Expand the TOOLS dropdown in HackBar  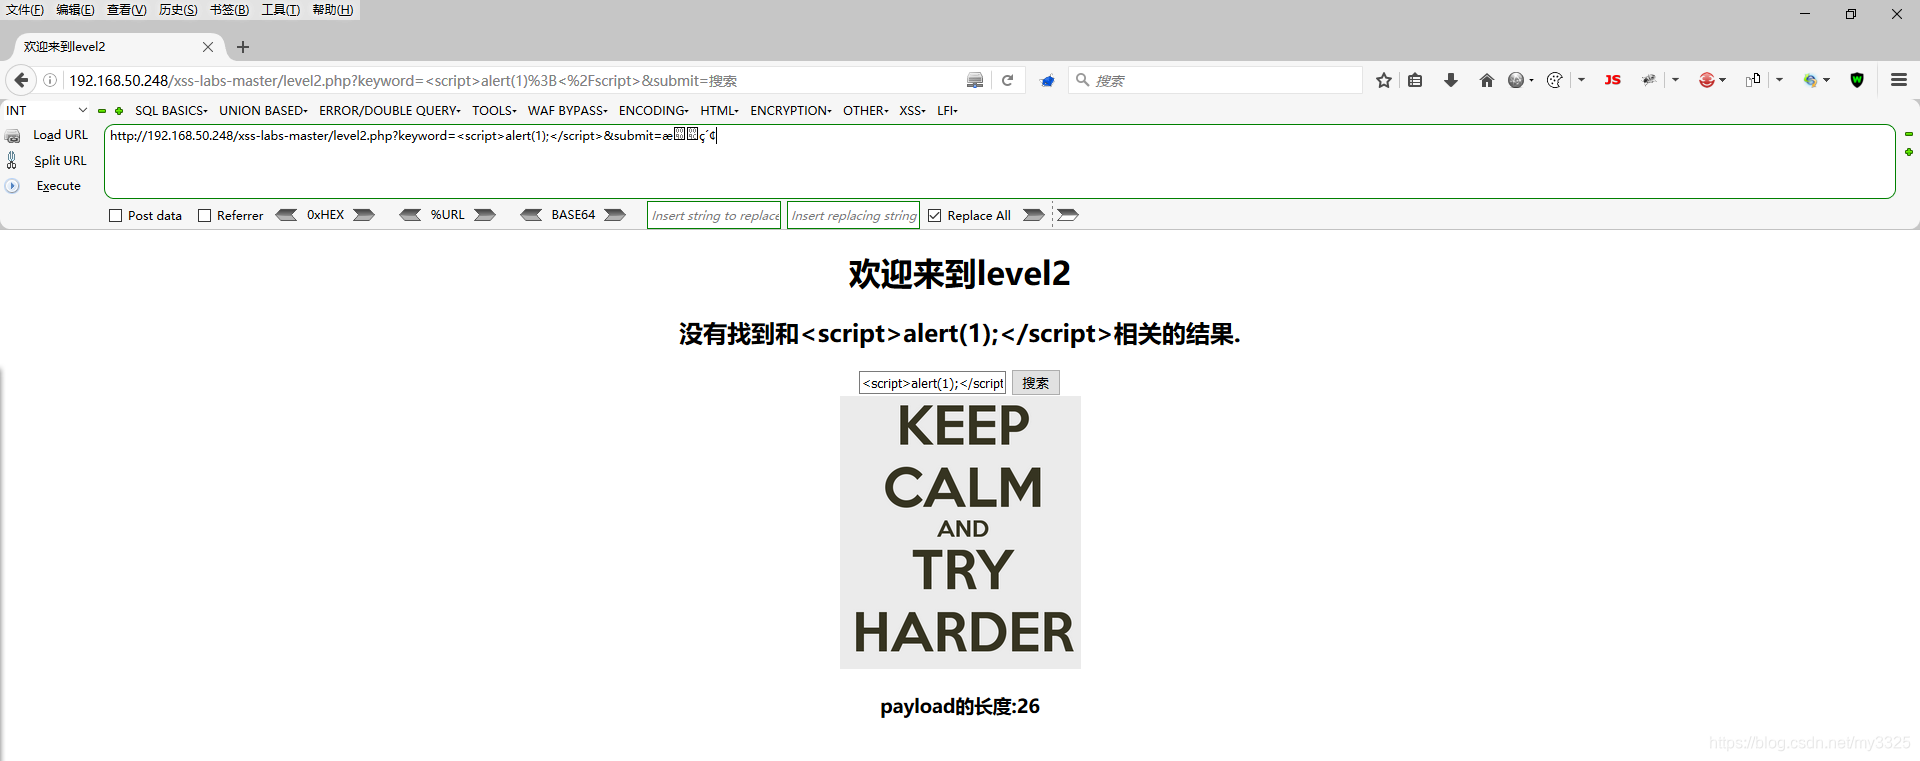tap(494, 111)
